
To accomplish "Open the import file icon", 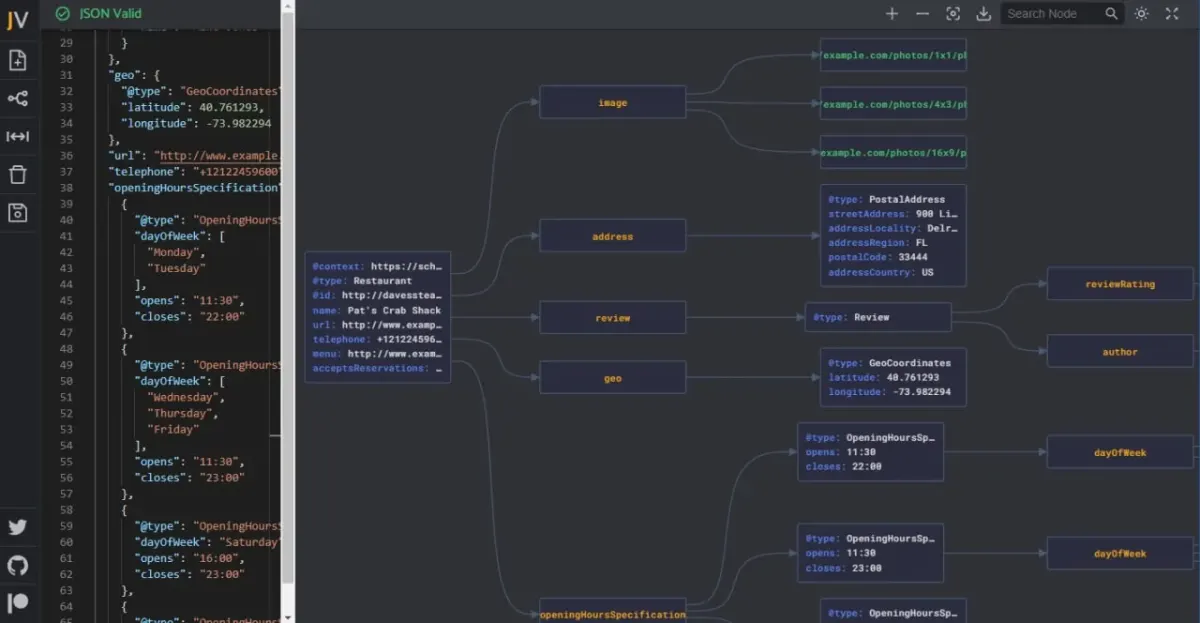I will coord(17,60).
